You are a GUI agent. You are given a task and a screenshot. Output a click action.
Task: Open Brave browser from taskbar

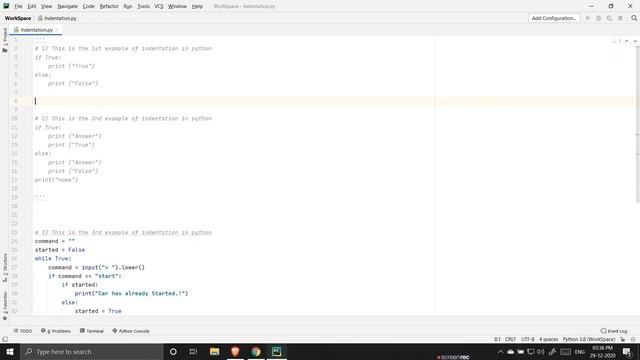click(235, 351)
